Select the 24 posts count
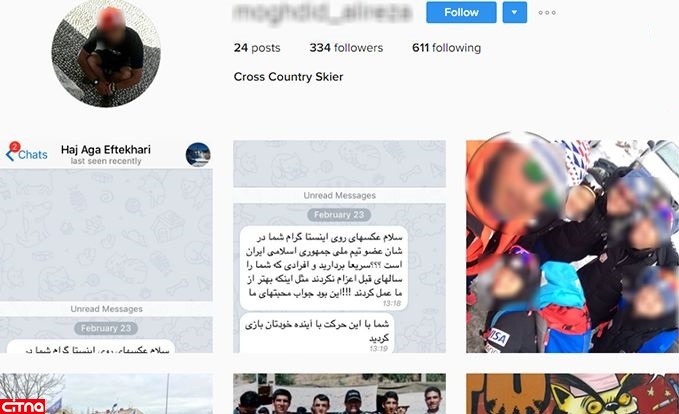The height and width of the screenshot is (414, 679). pos(257,48)
